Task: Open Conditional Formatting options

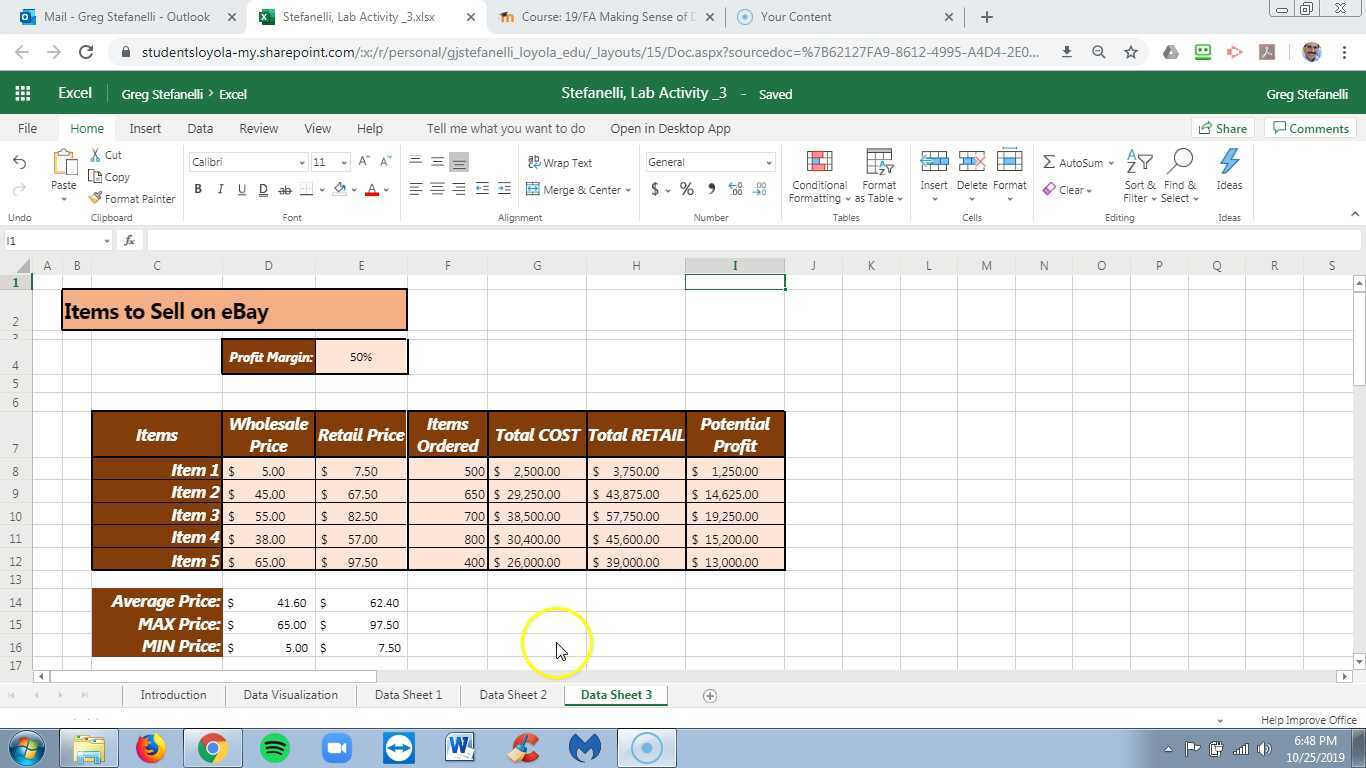Action: click(x=819, y=177)
